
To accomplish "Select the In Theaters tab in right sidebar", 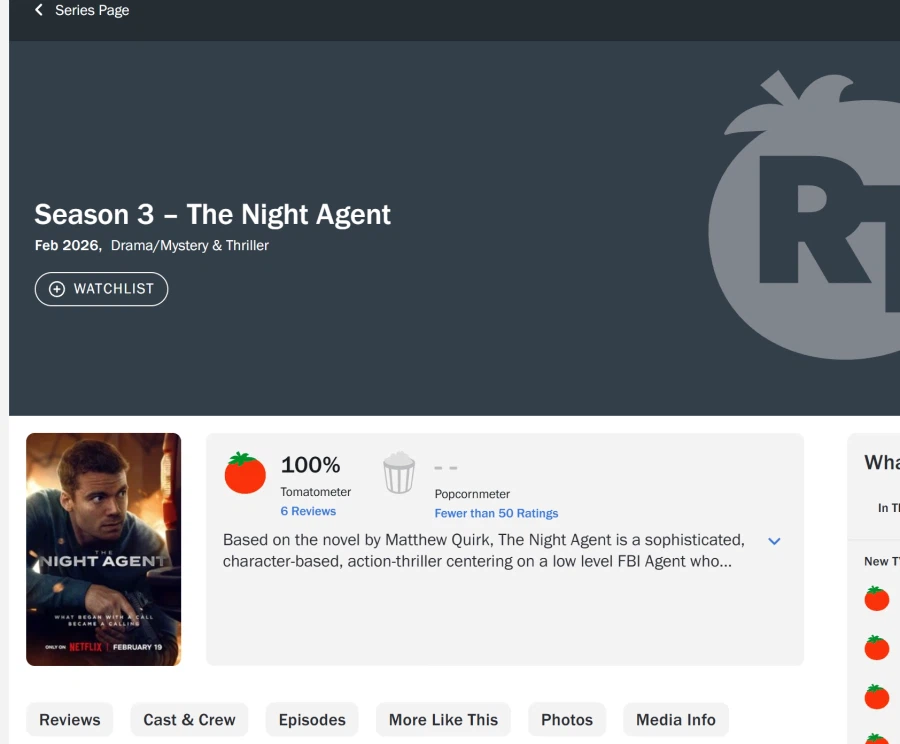I will tap(888, 508).
